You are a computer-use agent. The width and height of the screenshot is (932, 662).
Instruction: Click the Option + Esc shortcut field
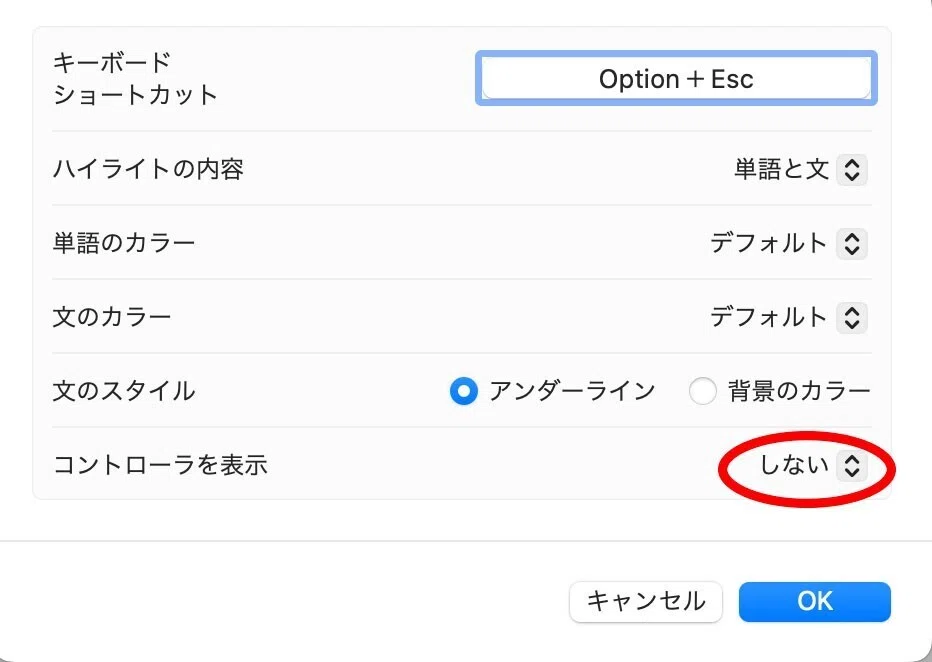[x=676, y=78]
